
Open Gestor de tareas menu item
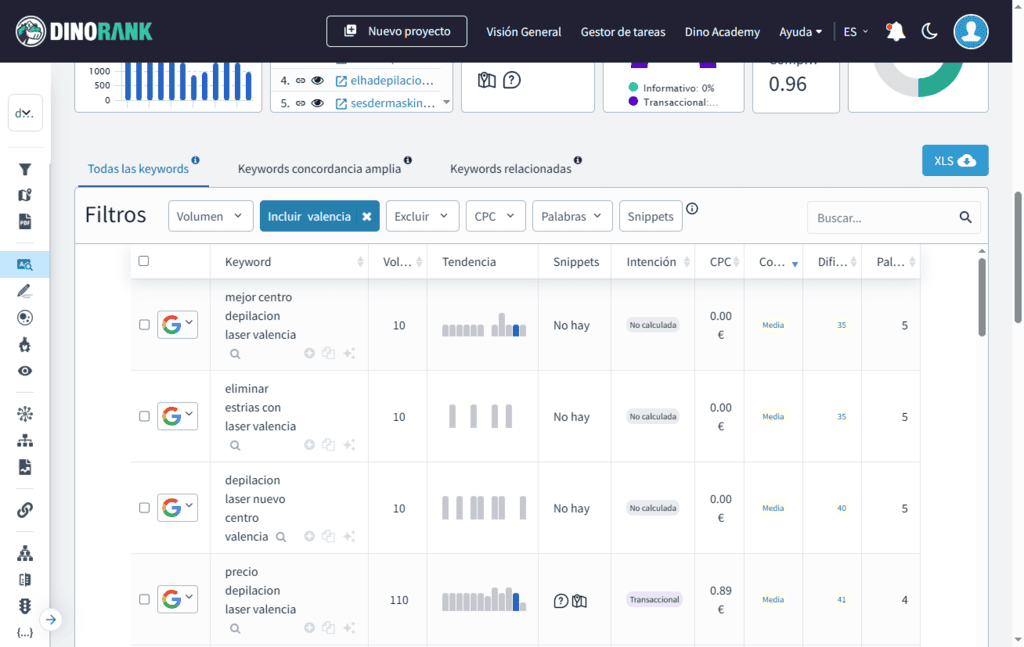click(x=623, y=32)
